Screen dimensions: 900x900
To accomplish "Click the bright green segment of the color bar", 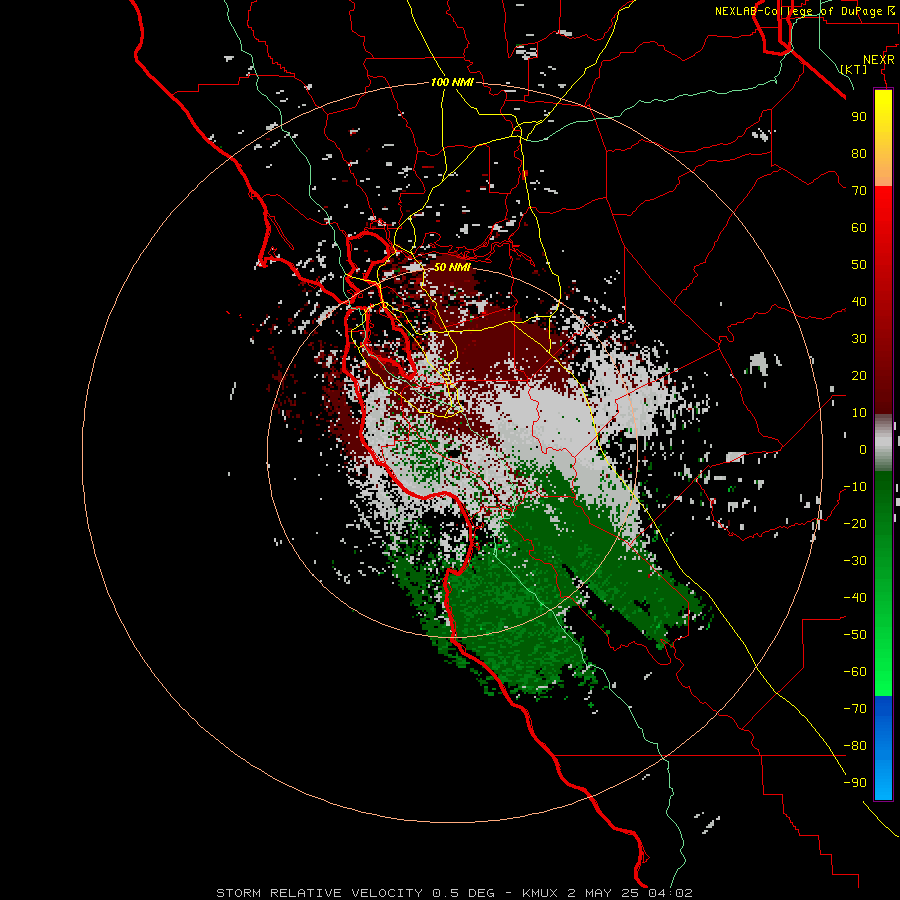I will [883, 660].
